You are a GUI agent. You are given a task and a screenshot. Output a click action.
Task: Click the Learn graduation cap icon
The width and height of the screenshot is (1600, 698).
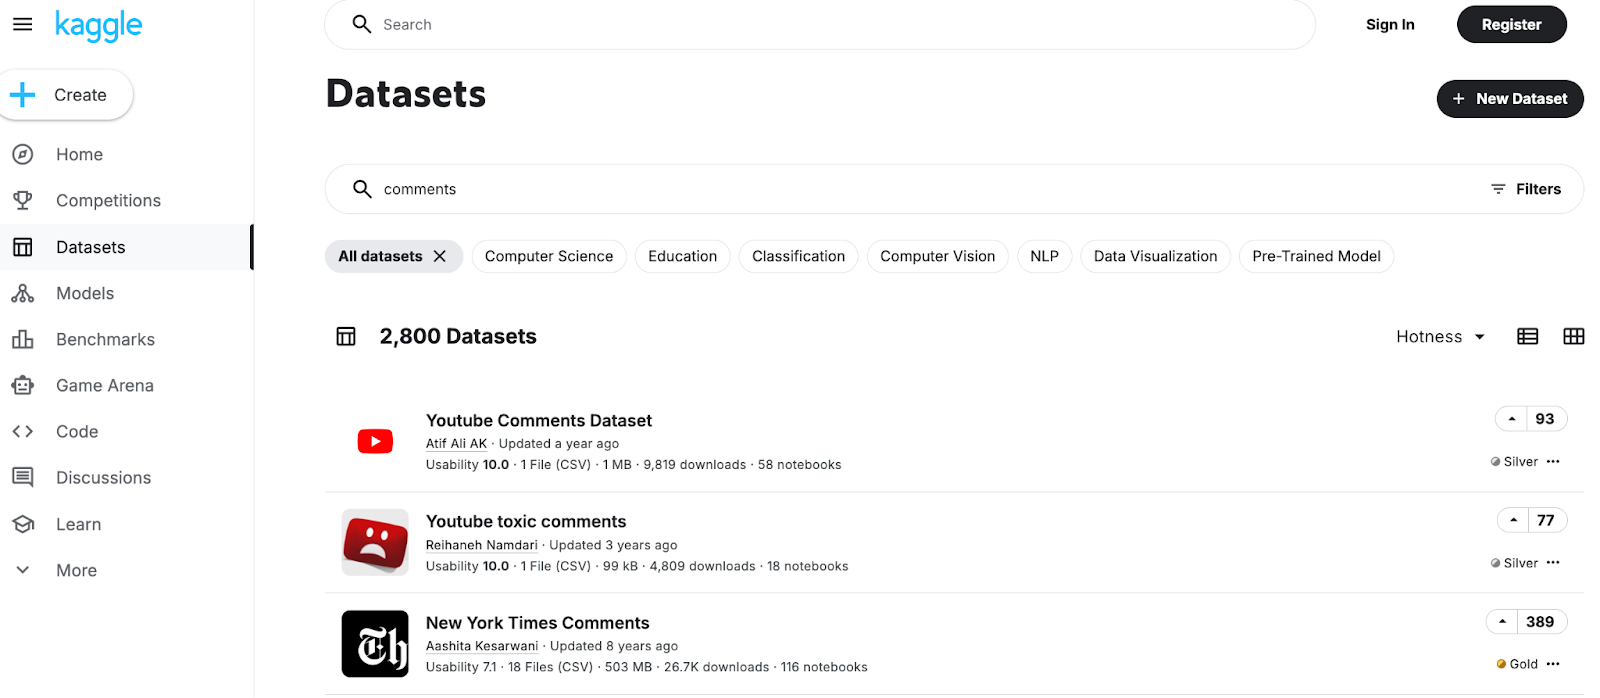point(23,524)
